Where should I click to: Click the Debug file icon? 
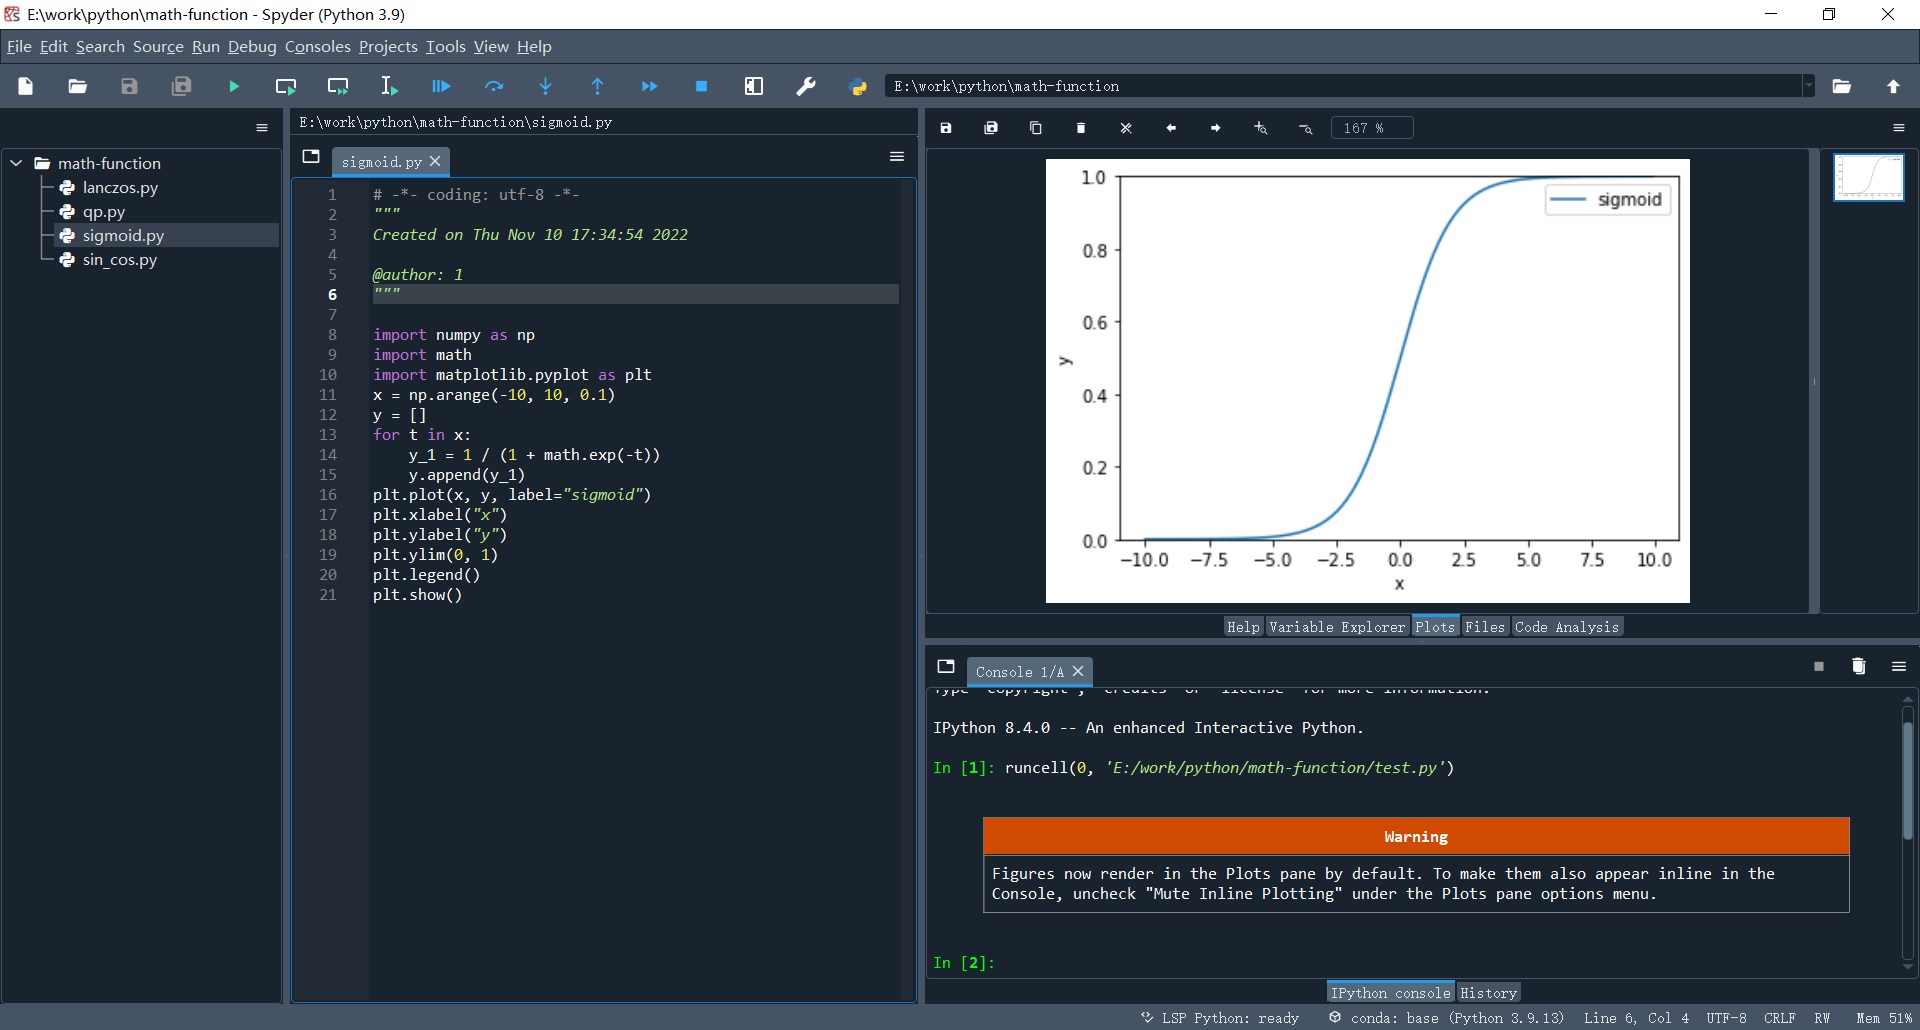(x=441, y=87)
